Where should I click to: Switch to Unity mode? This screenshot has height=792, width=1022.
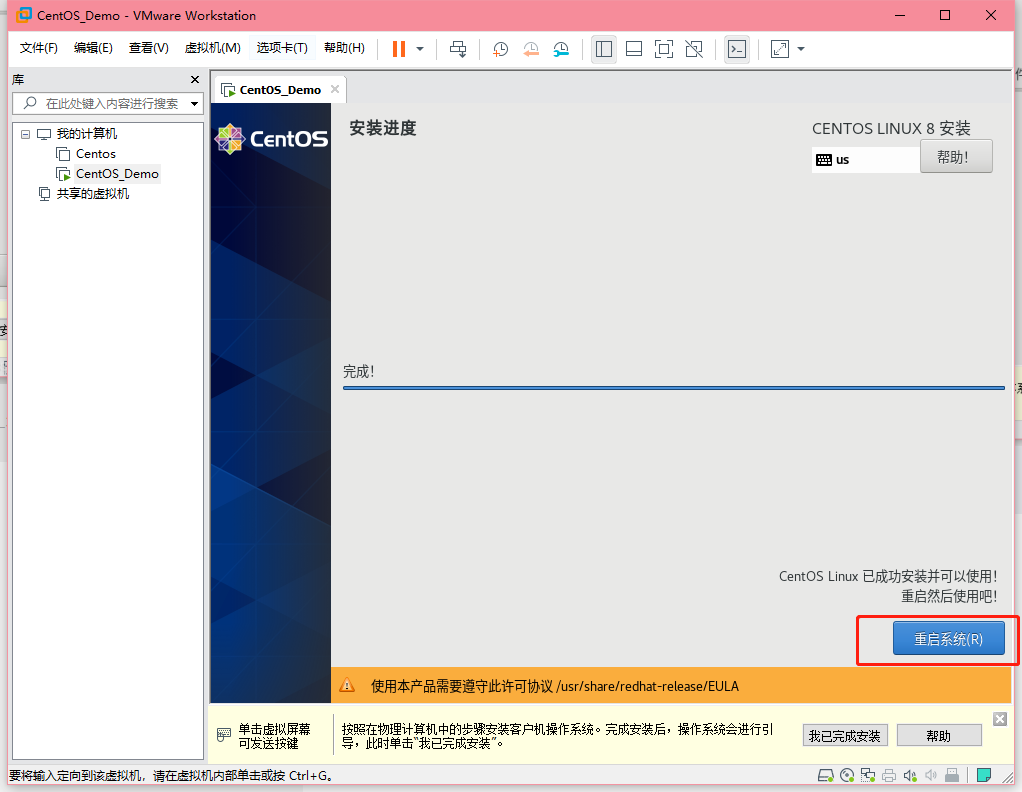pos(694,49)
